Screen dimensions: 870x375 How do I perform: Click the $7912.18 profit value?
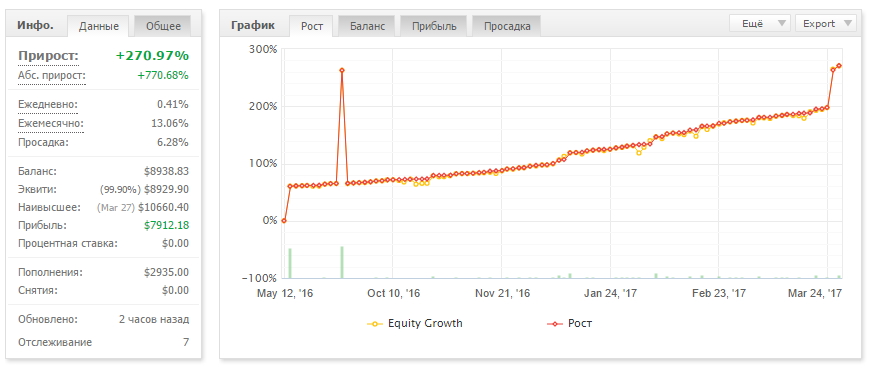point(166,226)
